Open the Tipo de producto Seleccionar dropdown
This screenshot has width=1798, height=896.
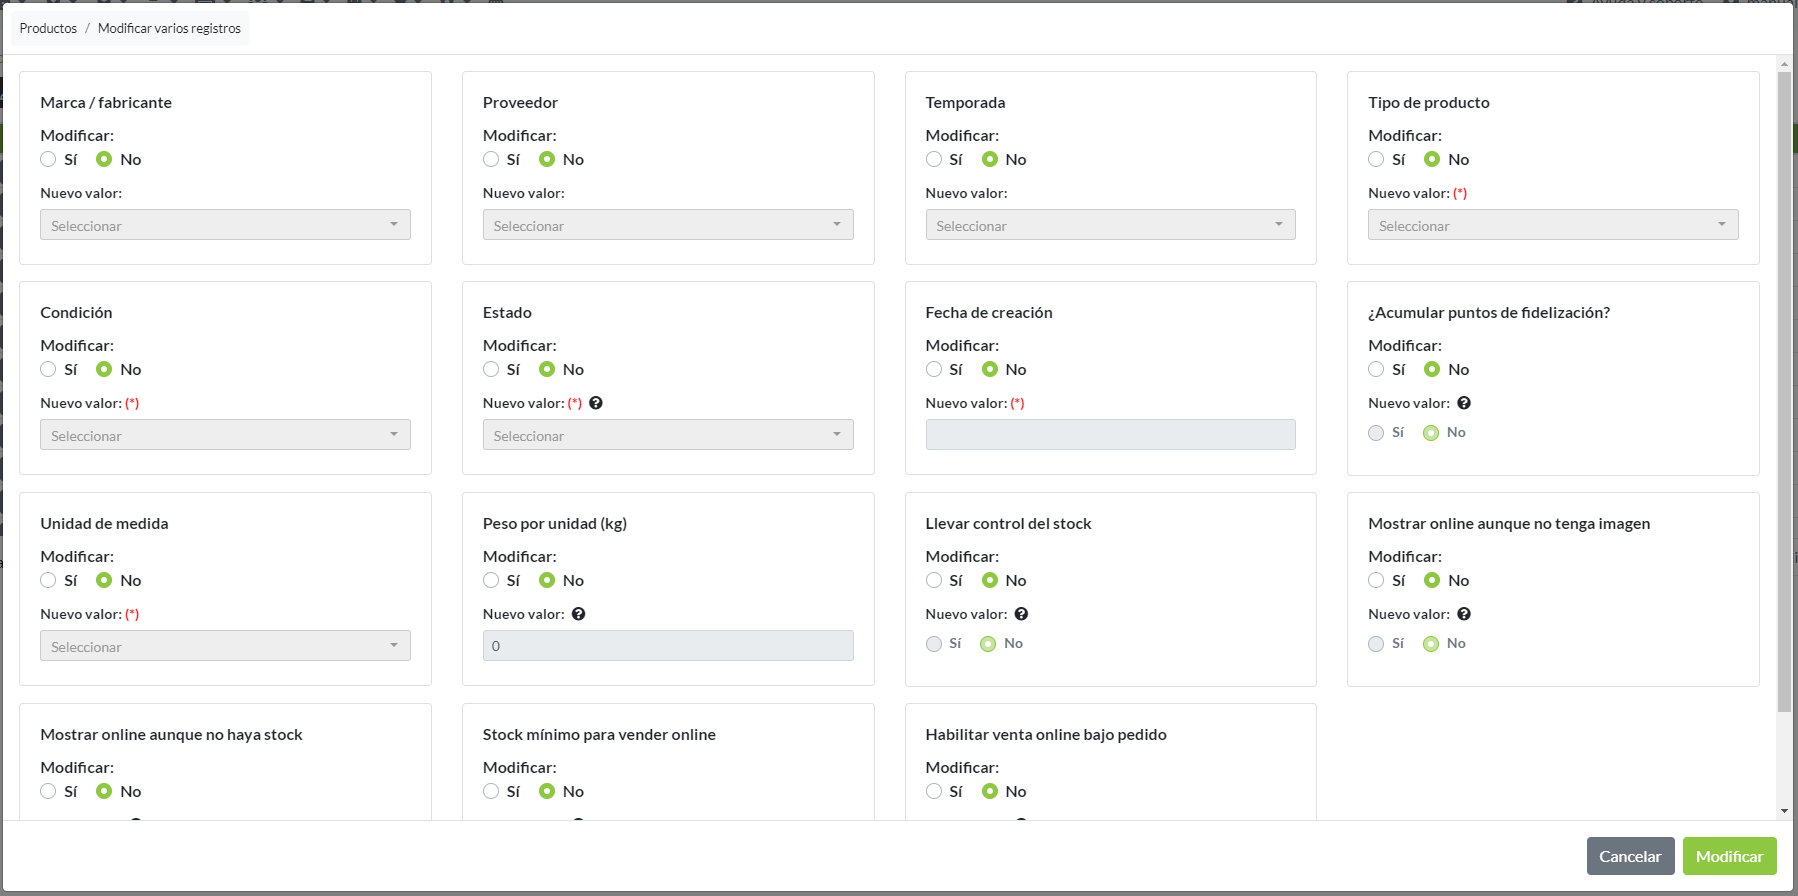pos(1552,225)
